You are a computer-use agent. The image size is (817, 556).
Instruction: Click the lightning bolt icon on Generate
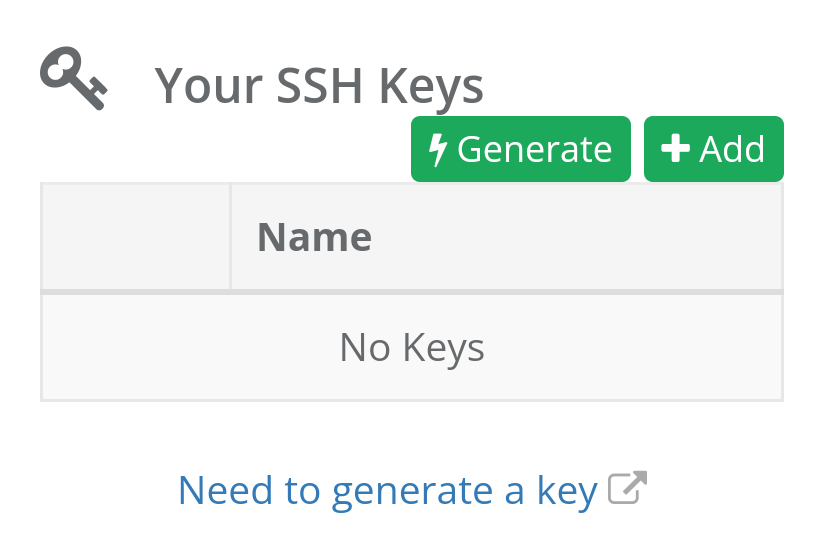coord(438,149)
